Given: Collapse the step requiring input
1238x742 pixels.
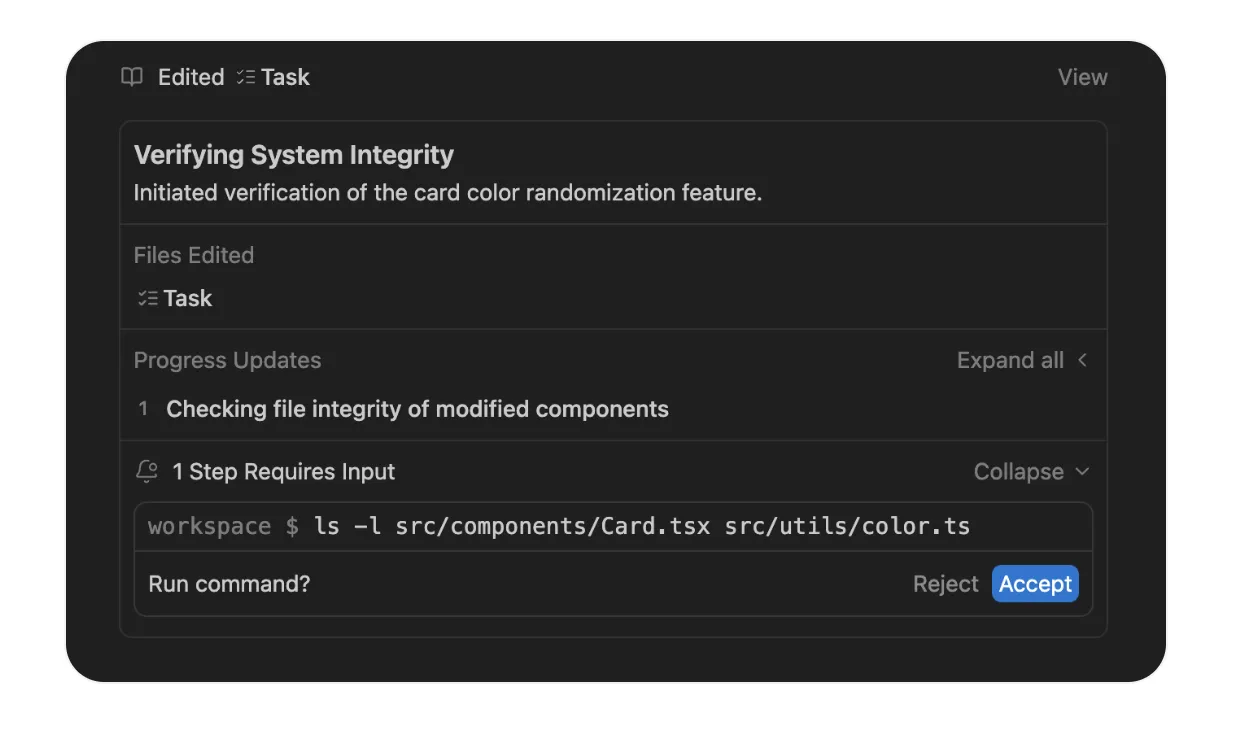Looking at the screenshot, I should 1018,472.
